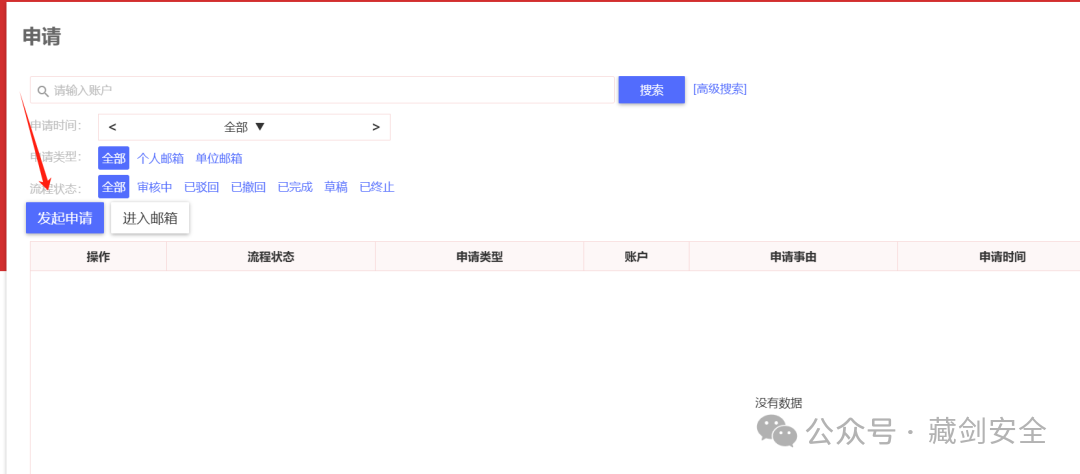
Task: Click the 操作 column header
Action: click(98, 256)
